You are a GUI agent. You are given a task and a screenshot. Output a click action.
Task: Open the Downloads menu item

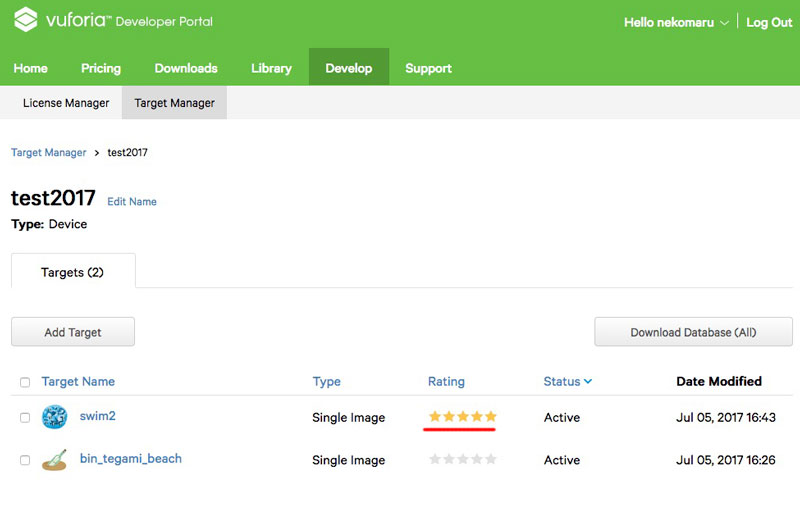[x=186, y=68]
